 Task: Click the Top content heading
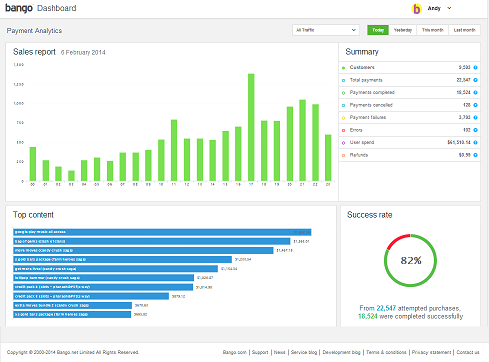pos(33,215)
